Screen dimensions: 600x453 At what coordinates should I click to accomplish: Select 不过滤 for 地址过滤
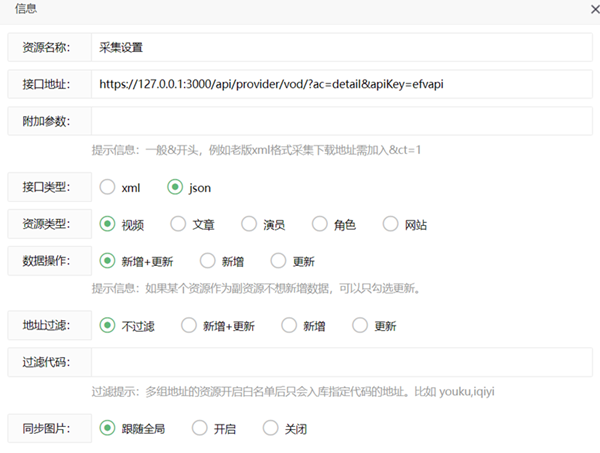tap(108, 326)
